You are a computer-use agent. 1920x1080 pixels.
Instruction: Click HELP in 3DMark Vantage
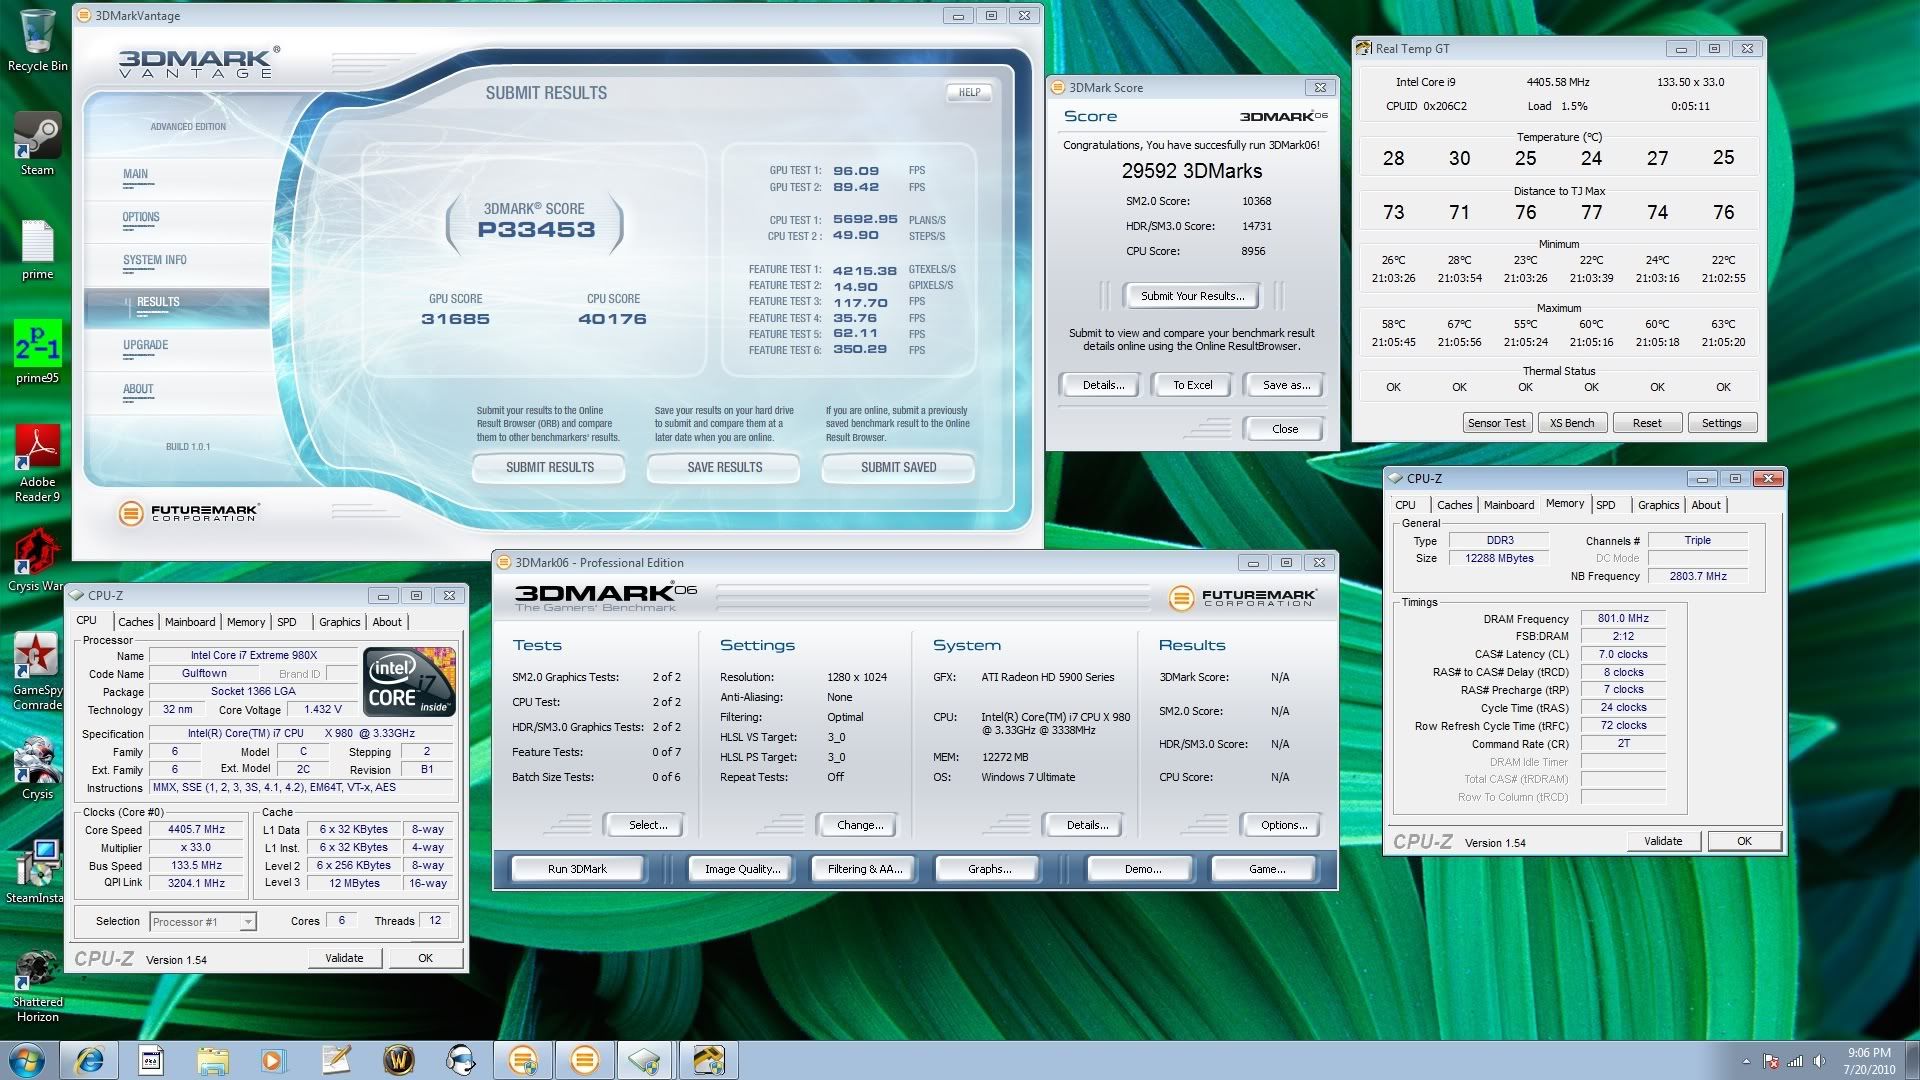coord(969,92)
